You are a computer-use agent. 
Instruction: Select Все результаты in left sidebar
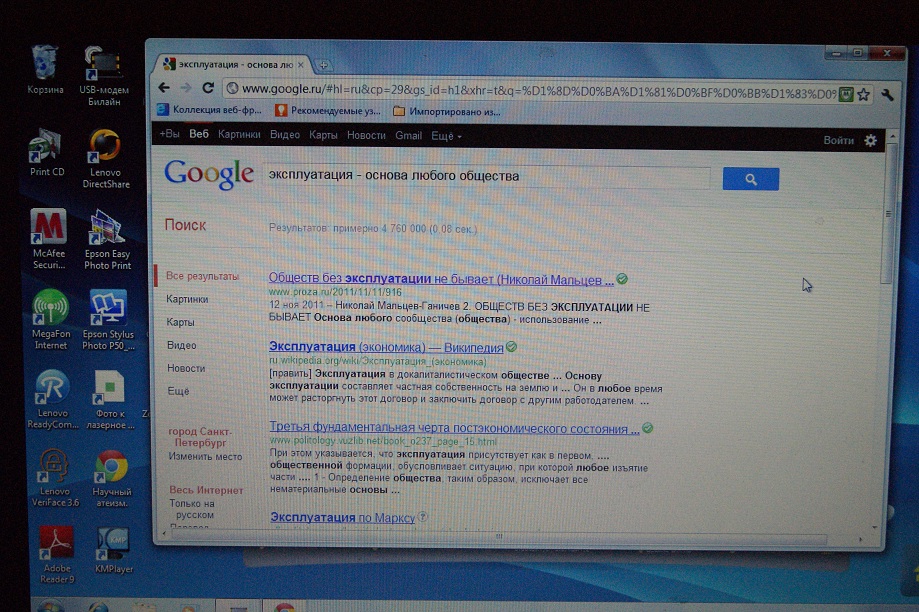[202, 276]
